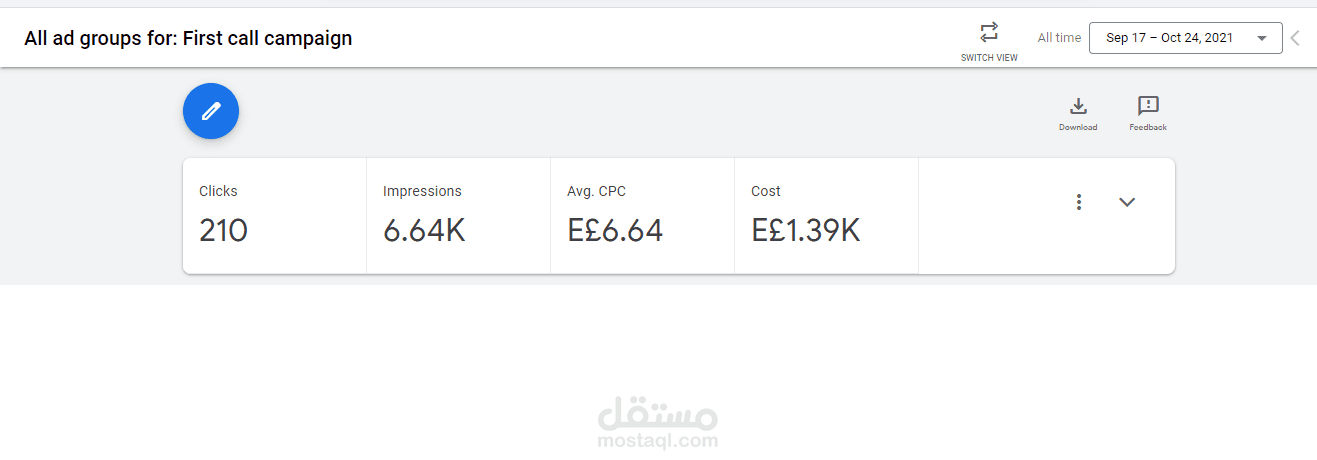This screenshot has width=1317, height=460.
Task: Click the Download icon
Action: (1078, 106)
